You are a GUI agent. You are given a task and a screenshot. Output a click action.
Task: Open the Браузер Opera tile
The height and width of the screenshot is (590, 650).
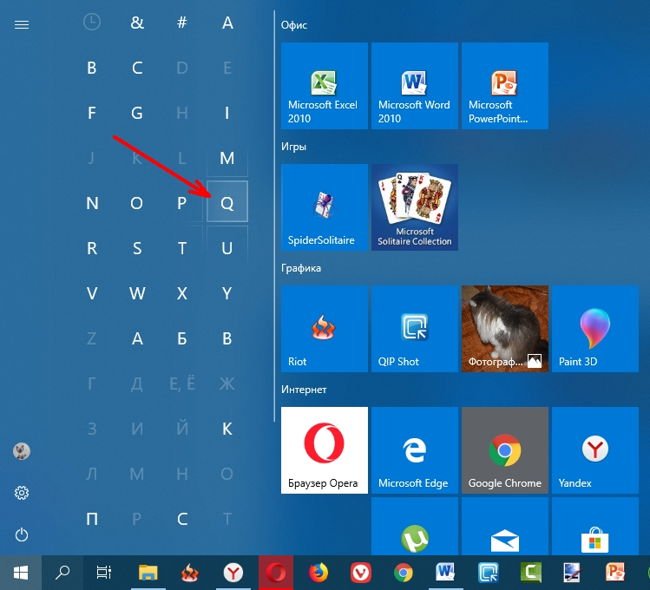(x=324, y=450)
